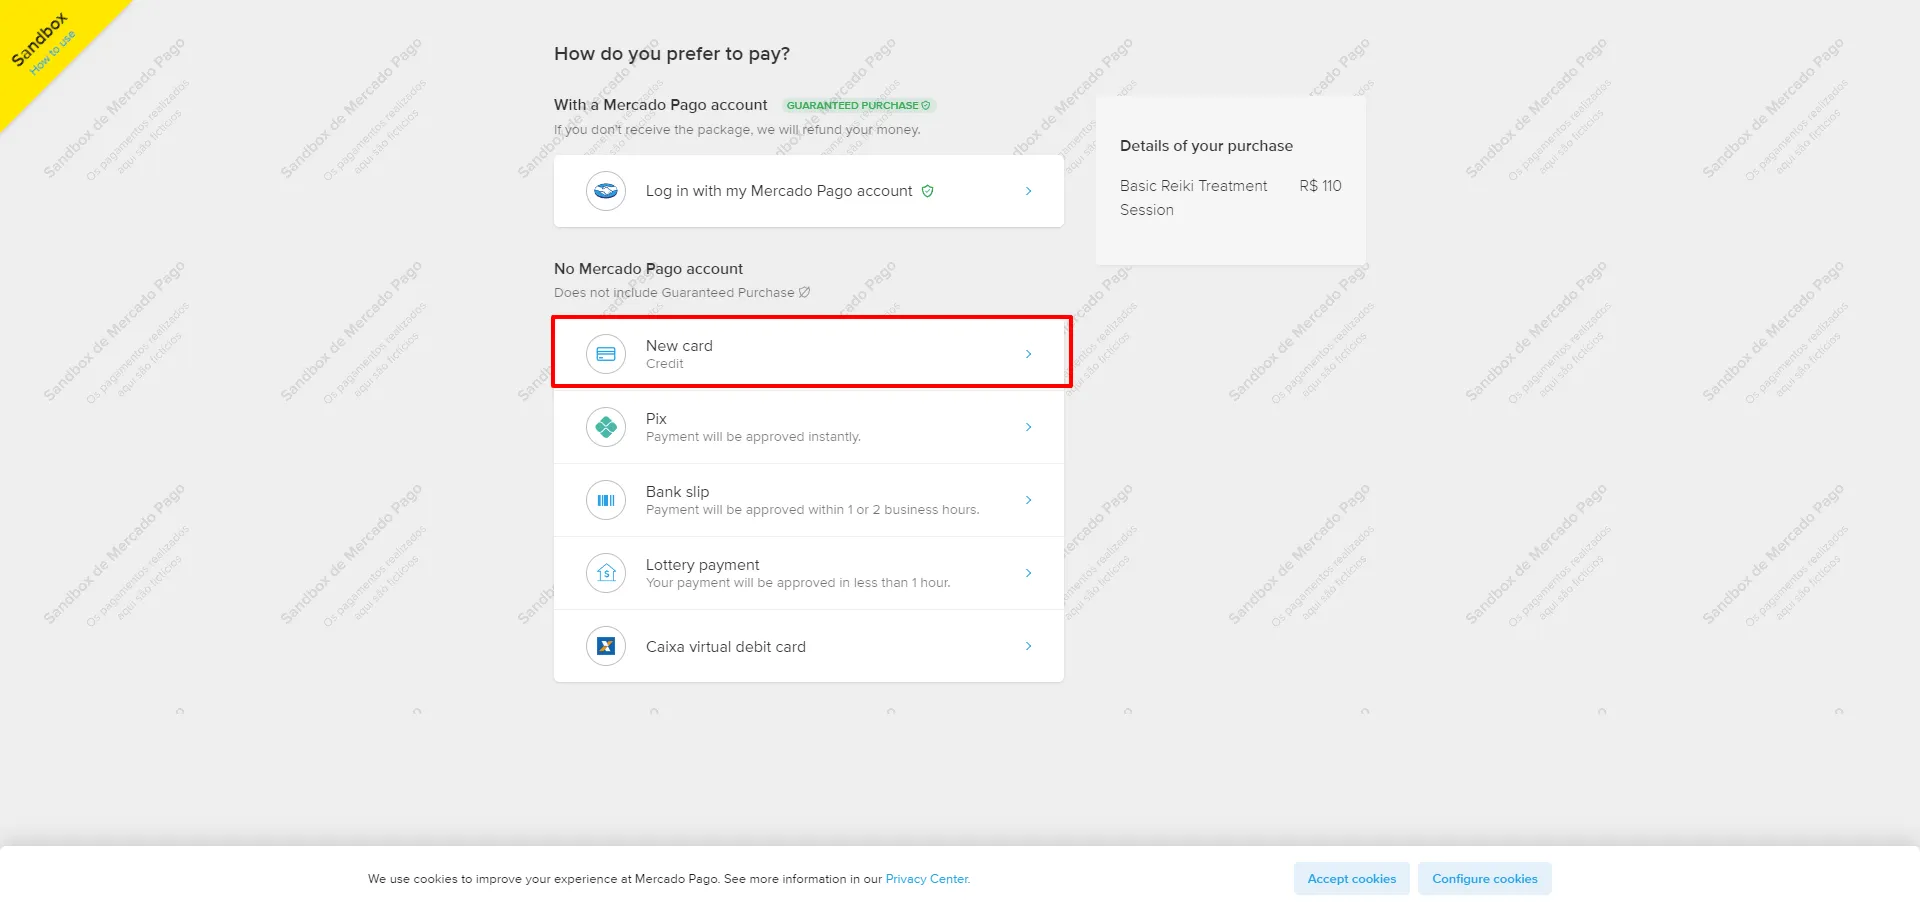Select the Bank slip payment option label
Viewport: 1920px width, 911px height.
[x=677, y=491]
